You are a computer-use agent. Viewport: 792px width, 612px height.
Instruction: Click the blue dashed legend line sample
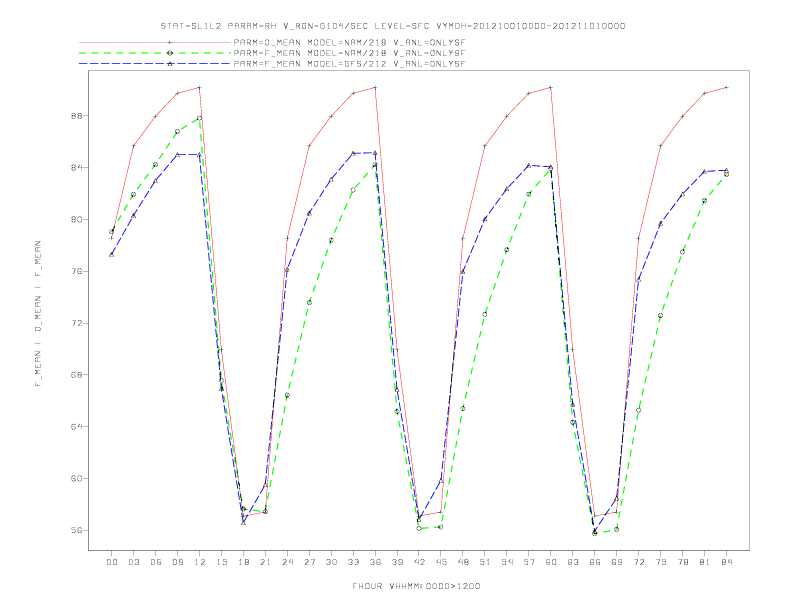pyautogui.click(x=155, y=64)
